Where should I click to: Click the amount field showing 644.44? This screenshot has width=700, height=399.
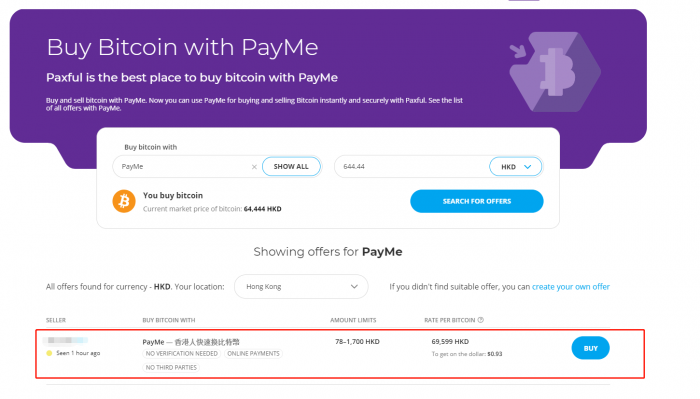pyautogui.click(x=411, y=166)
